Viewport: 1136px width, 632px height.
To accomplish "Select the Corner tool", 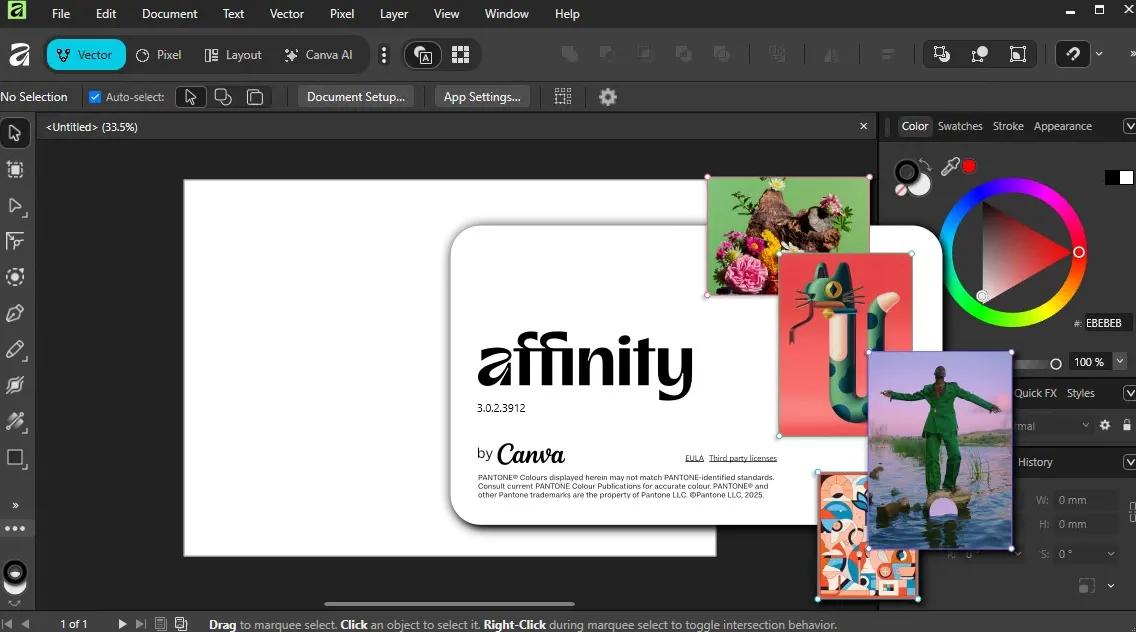I will coord(14,241).
